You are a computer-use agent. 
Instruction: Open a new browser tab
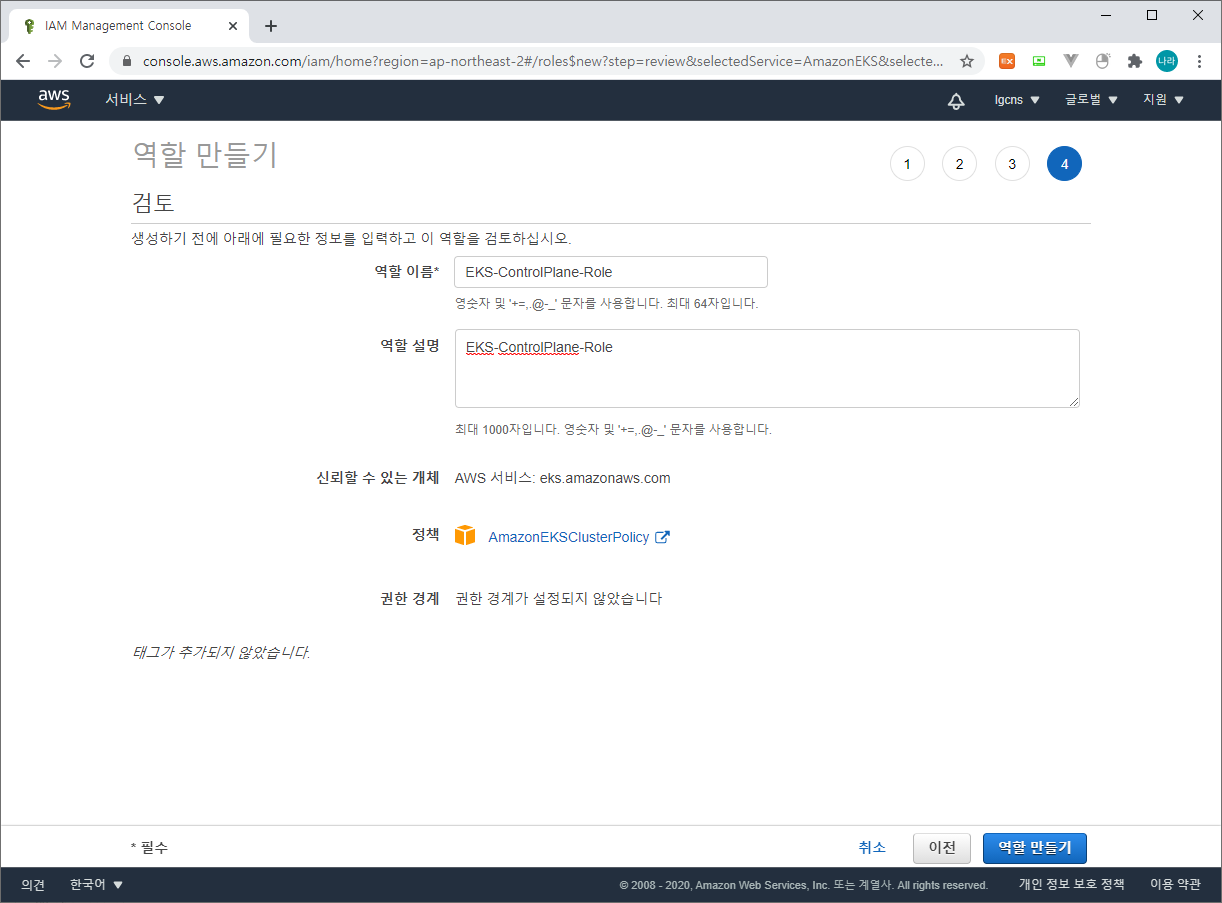coord(271,26)
